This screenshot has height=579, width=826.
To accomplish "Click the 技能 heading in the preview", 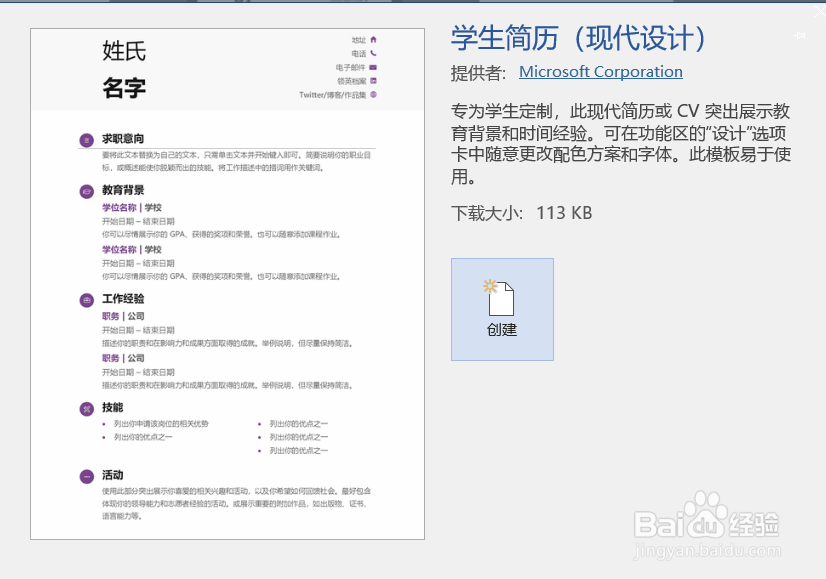I will pyautogui.click(x=112, y=407).
